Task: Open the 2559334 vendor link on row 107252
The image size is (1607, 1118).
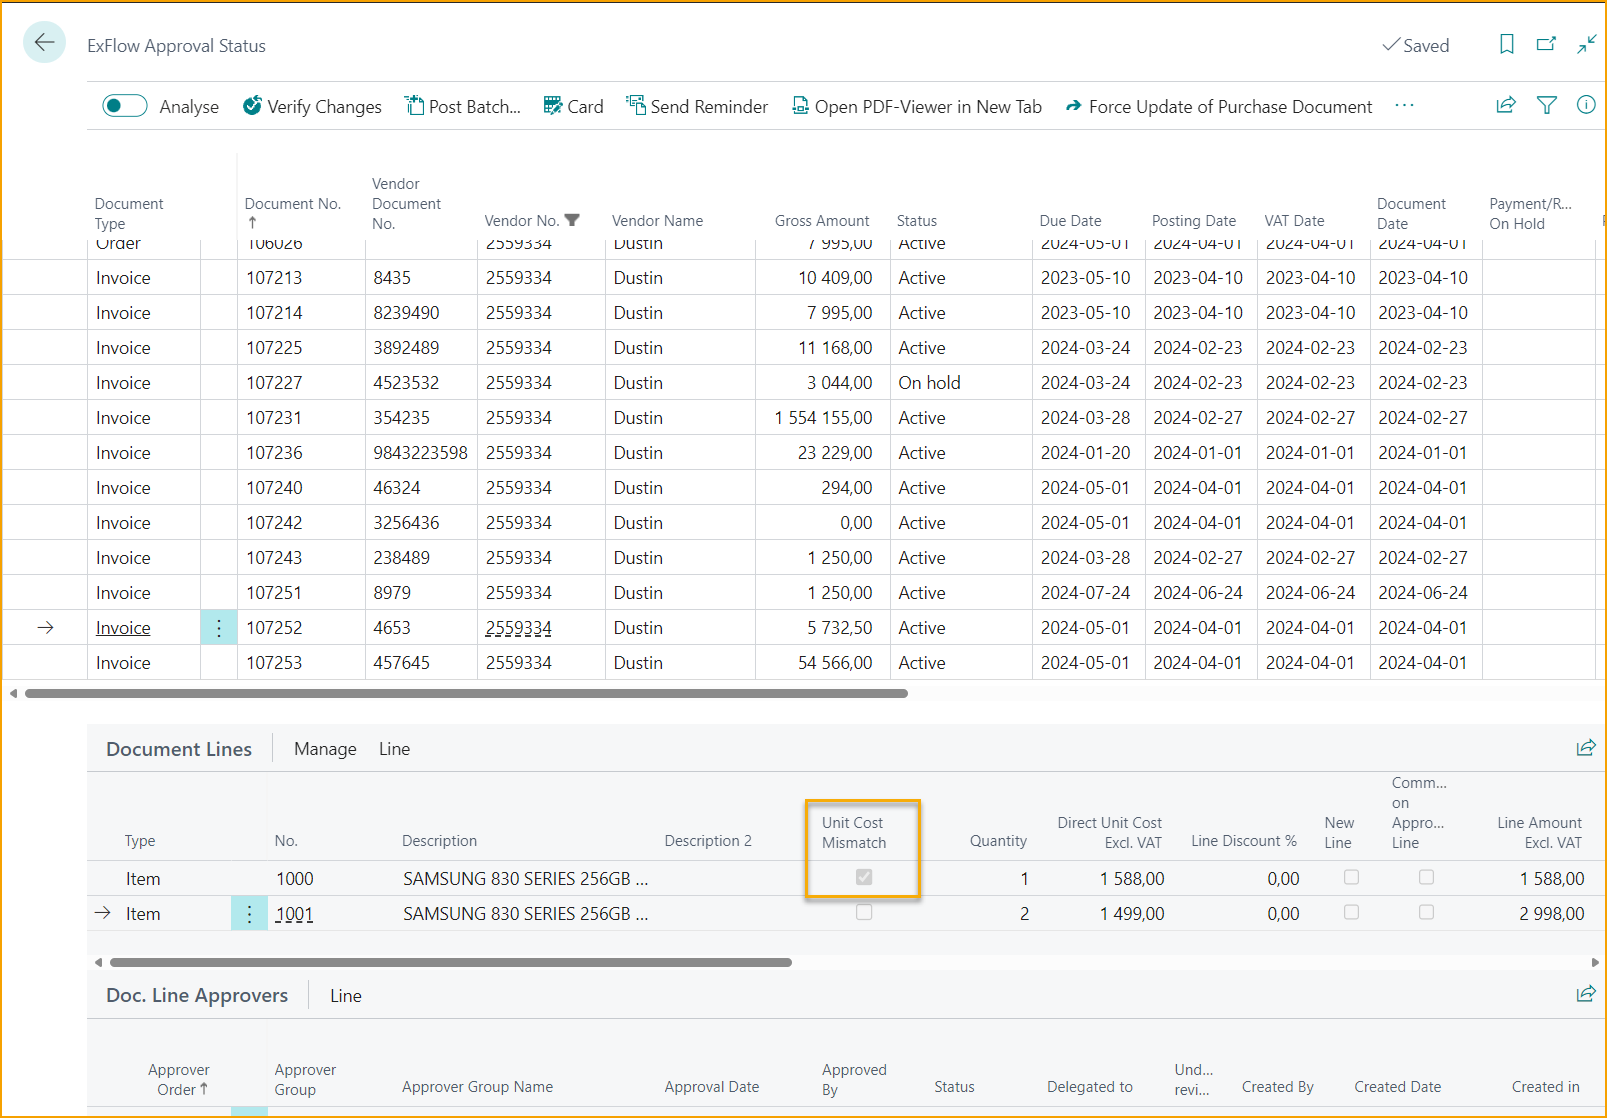Action: [x=519, y=628]
